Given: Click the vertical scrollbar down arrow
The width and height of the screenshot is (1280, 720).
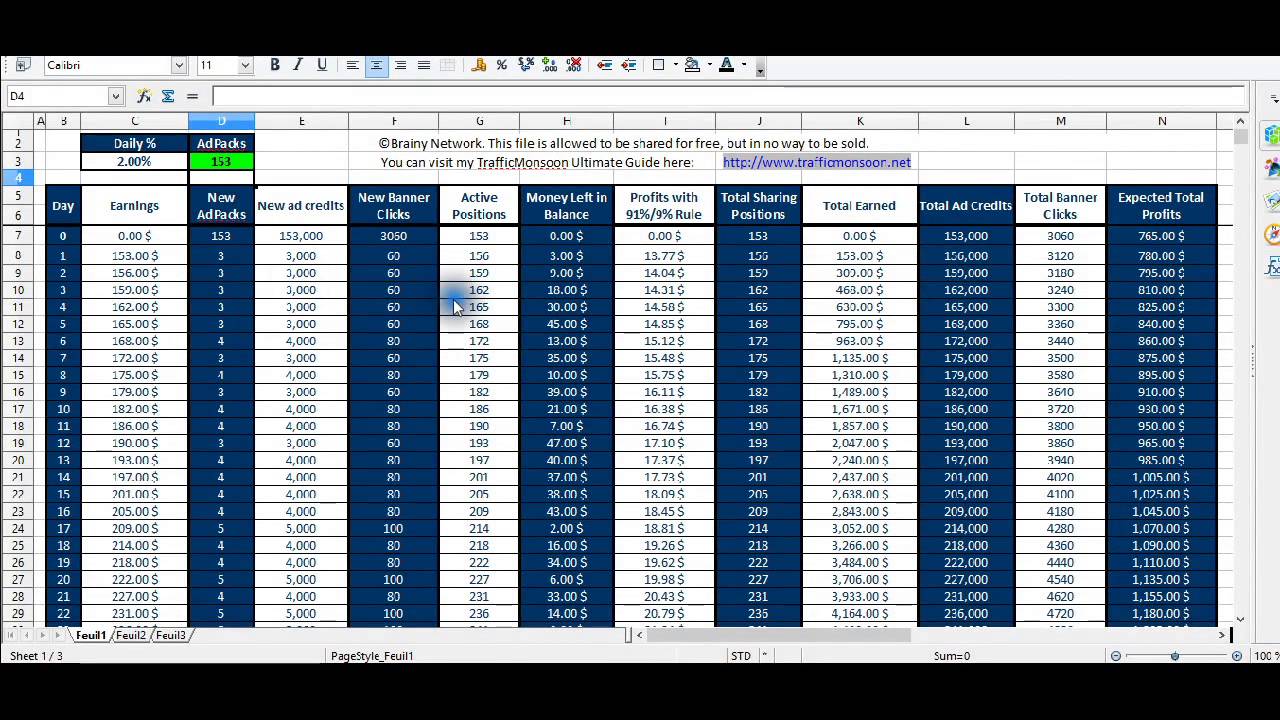Looking at the screenshot, I should click(1241, 620).
